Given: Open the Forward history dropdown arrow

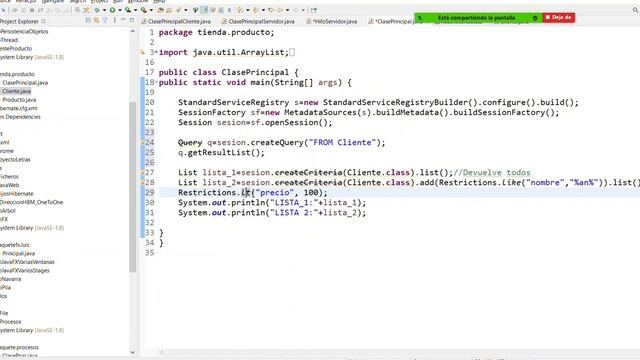Looking at the screenshot, I should pyautogui.click(x=303, y=10).
